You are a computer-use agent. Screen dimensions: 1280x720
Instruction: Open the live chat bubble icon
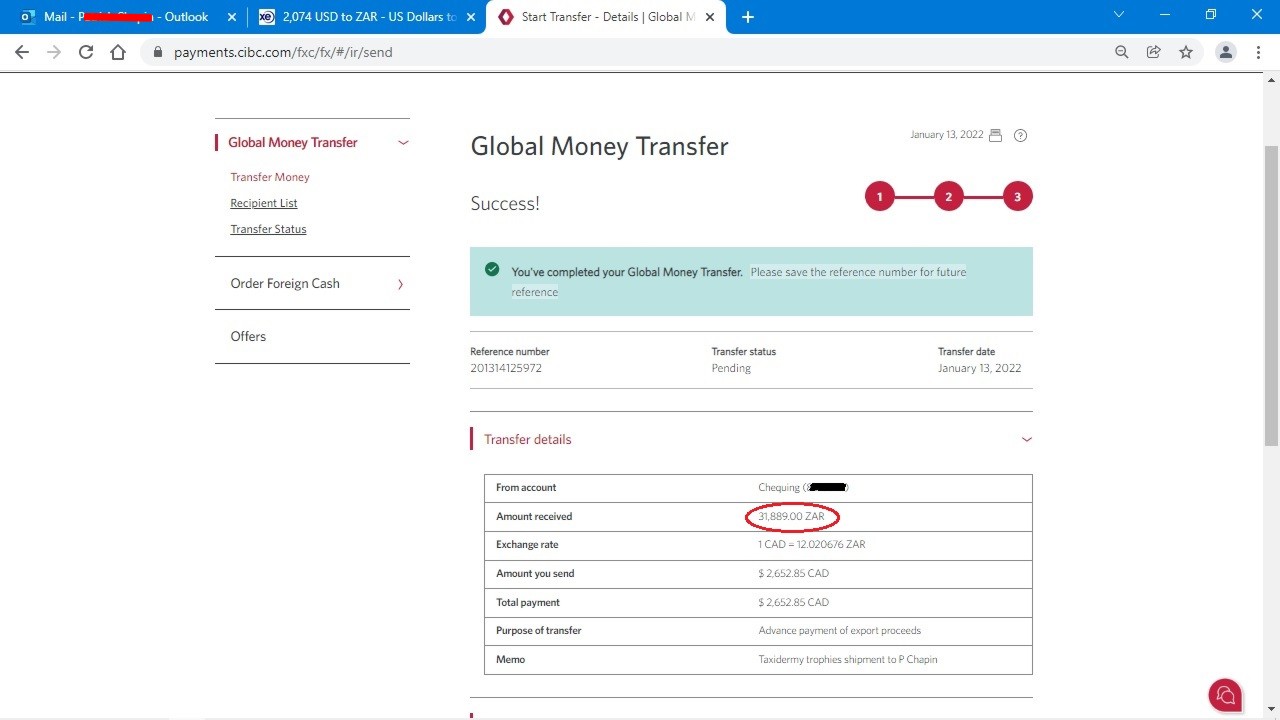(1225, 695)
